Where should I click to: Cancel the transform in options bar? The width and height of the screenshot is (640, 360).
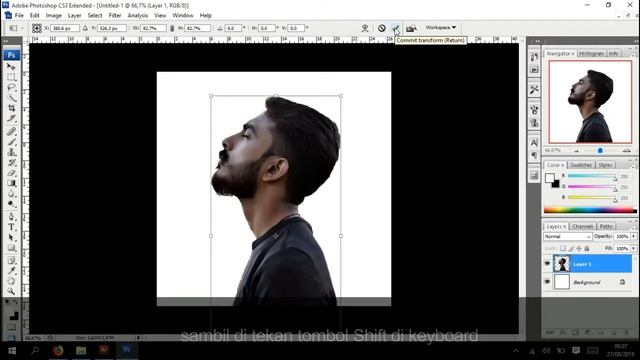coord(382,28)
